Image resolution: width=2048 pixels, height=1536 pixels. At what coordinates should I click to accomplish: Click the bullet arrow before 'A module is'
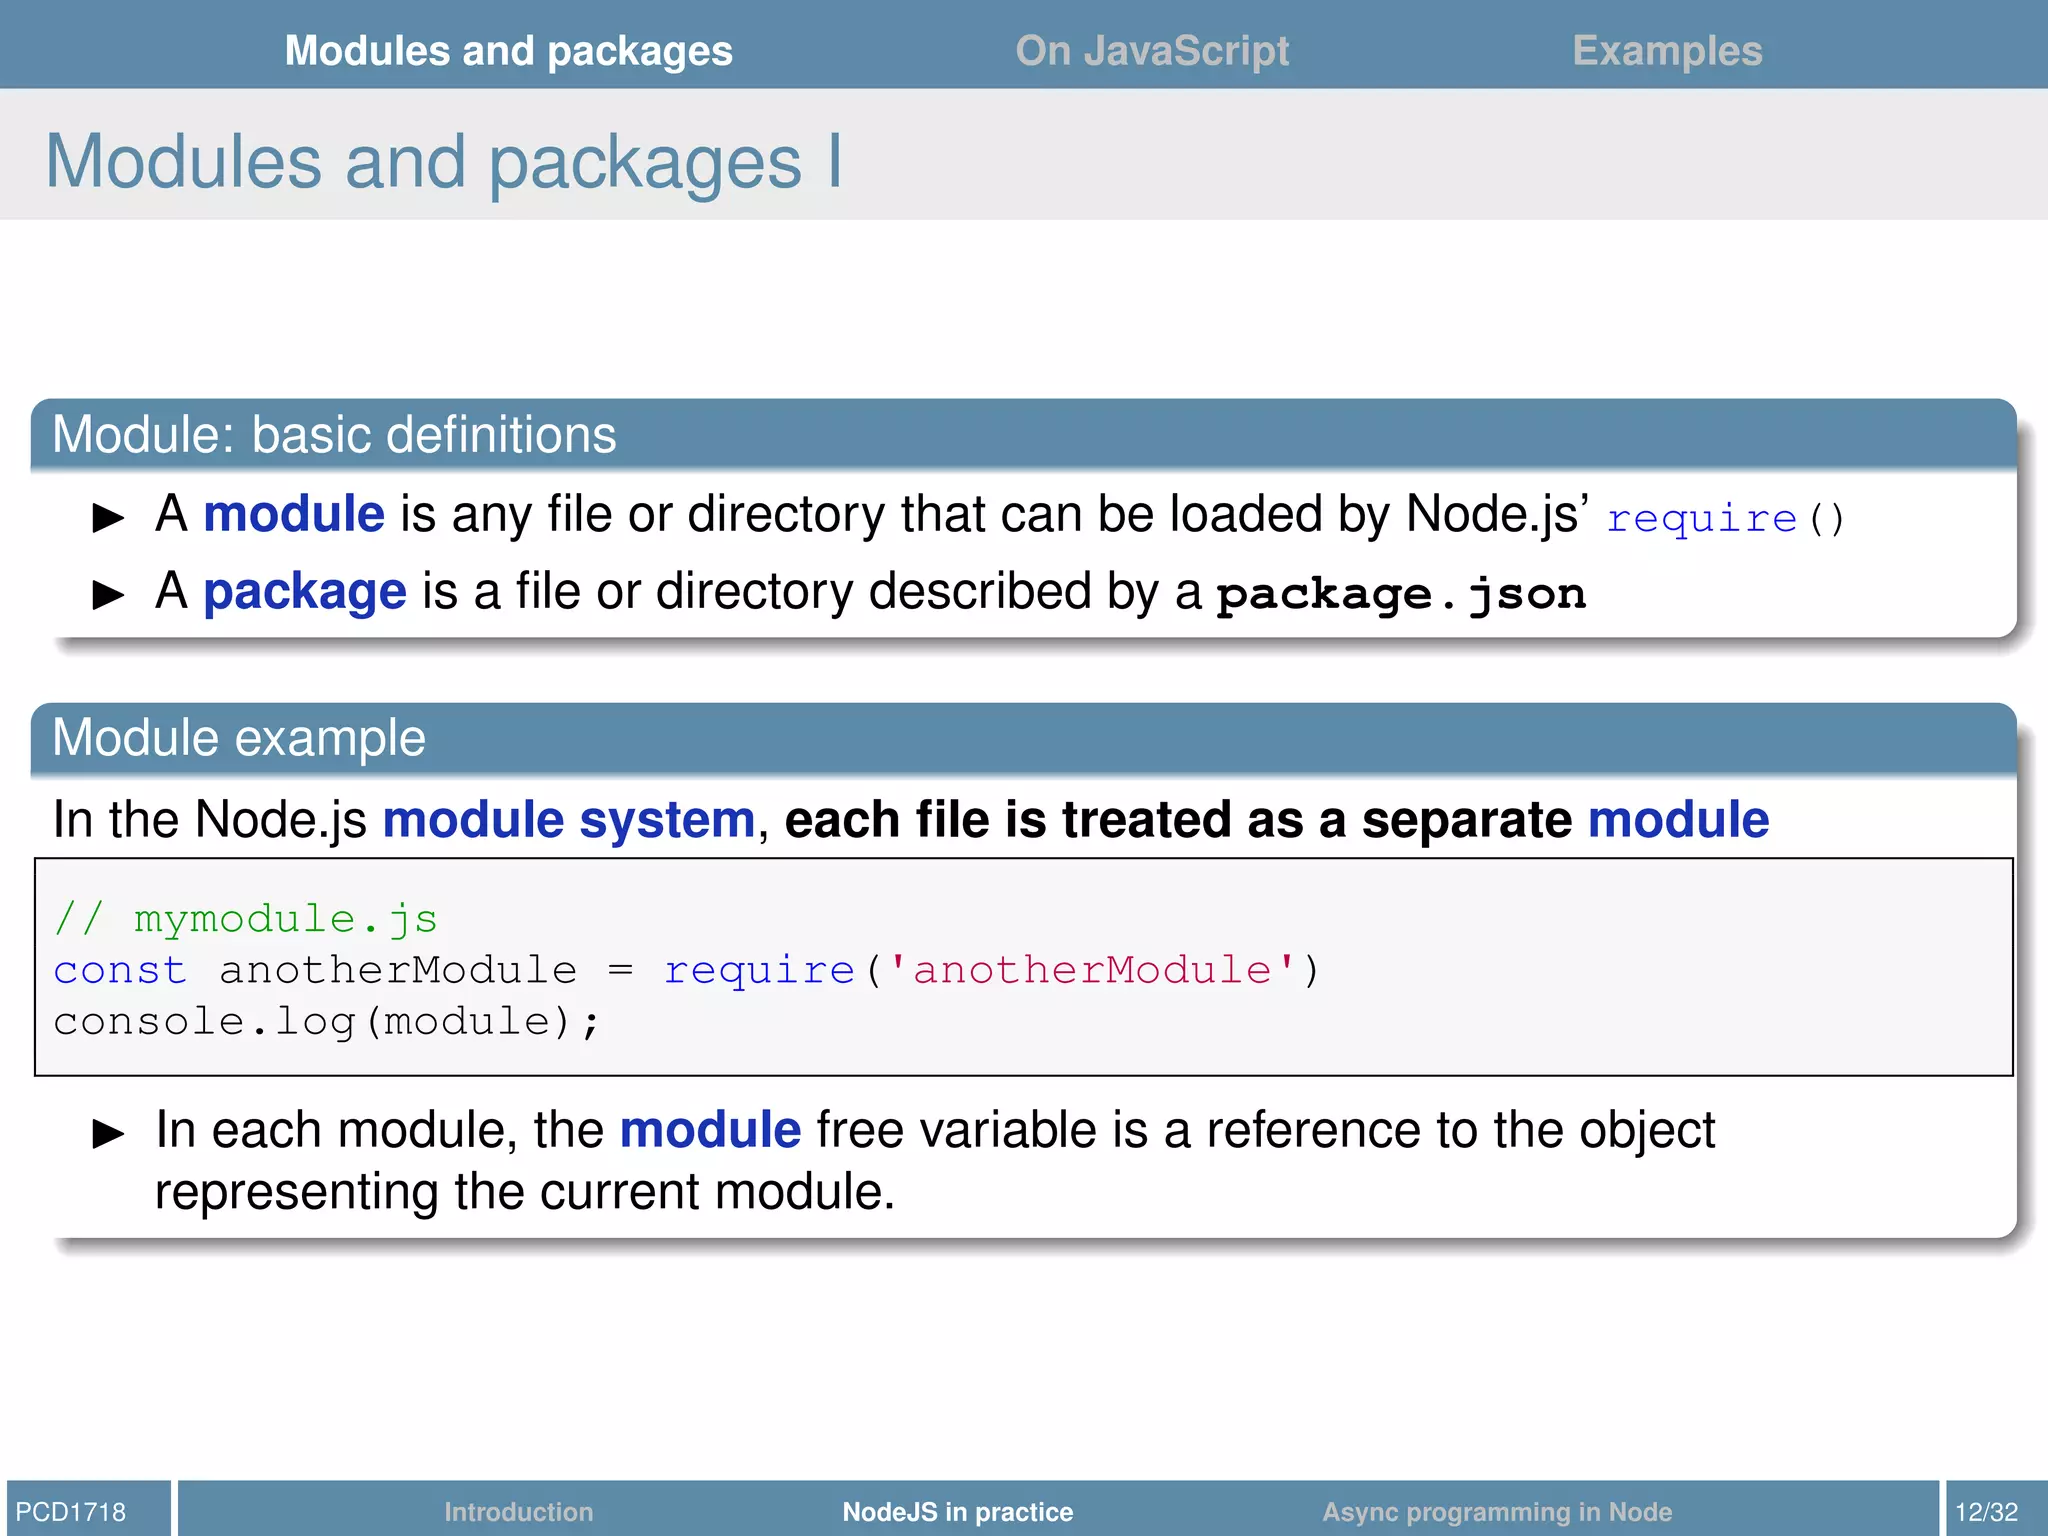coord(108,518)
